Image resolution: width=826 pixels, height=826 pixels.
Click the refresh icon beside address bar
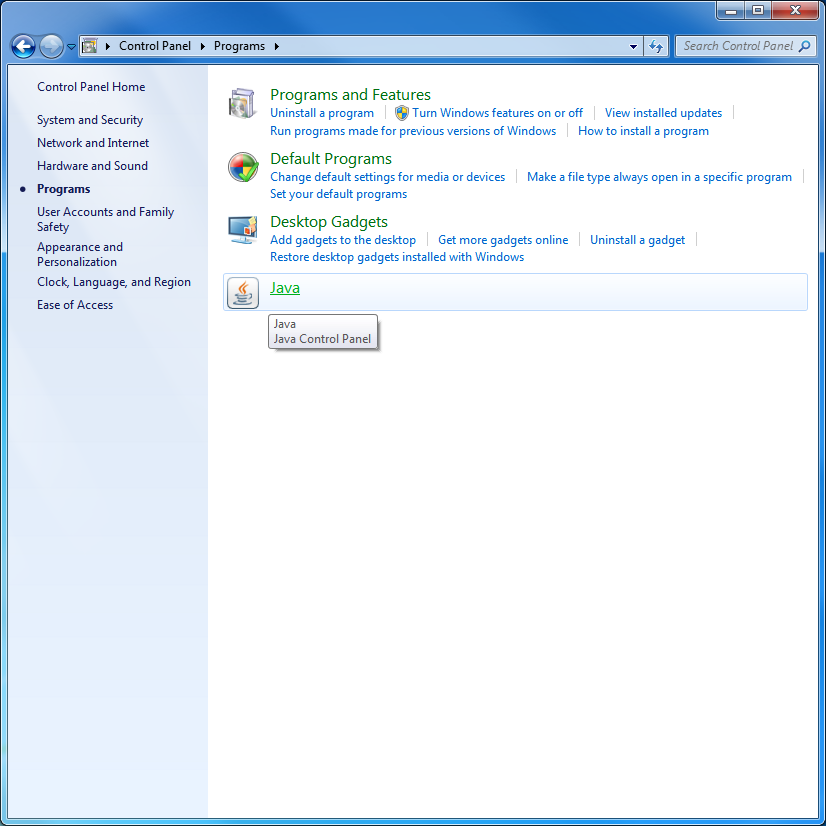click(656, 46)
